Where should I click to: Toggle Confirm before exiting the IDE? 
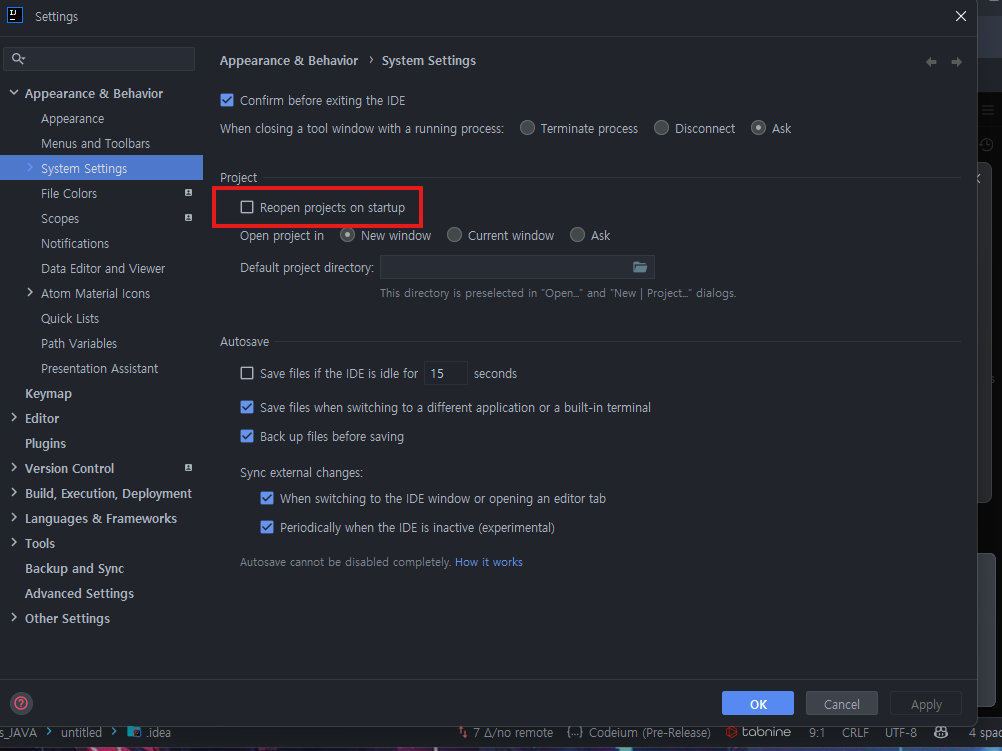pyautogui.click(x=227, y=100)
